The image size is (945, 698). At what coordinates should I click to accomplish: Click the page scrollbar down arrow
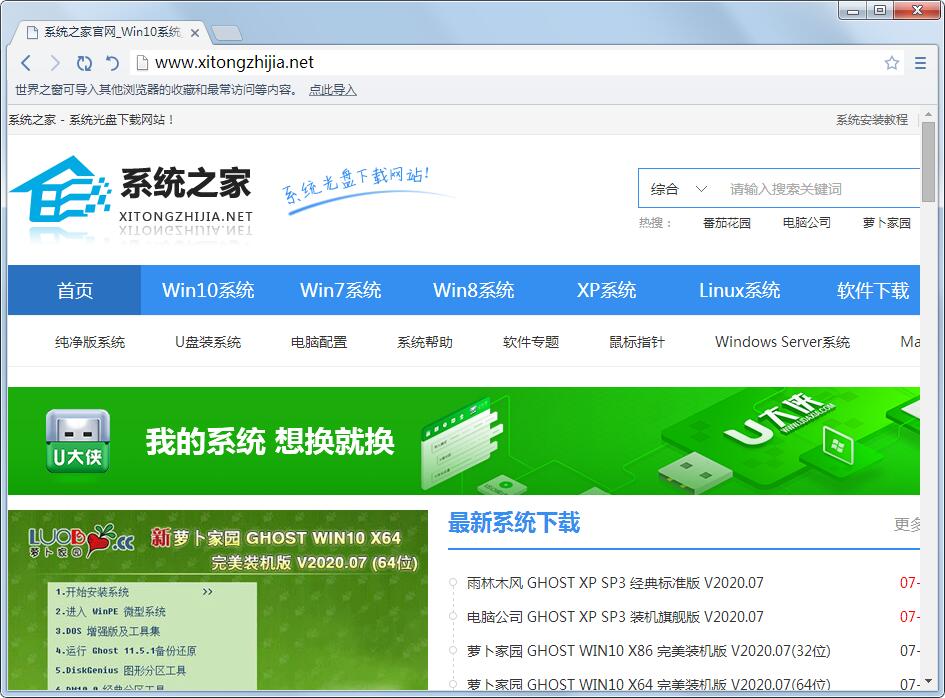point(928,682)
